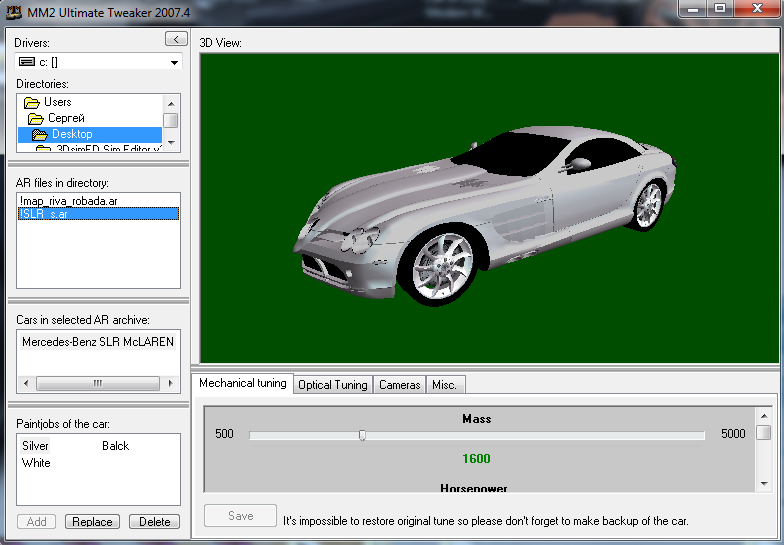Switch to the Optical Tuning tab
The width and height of the screenshot is (784, 545).
coord(333,385)
